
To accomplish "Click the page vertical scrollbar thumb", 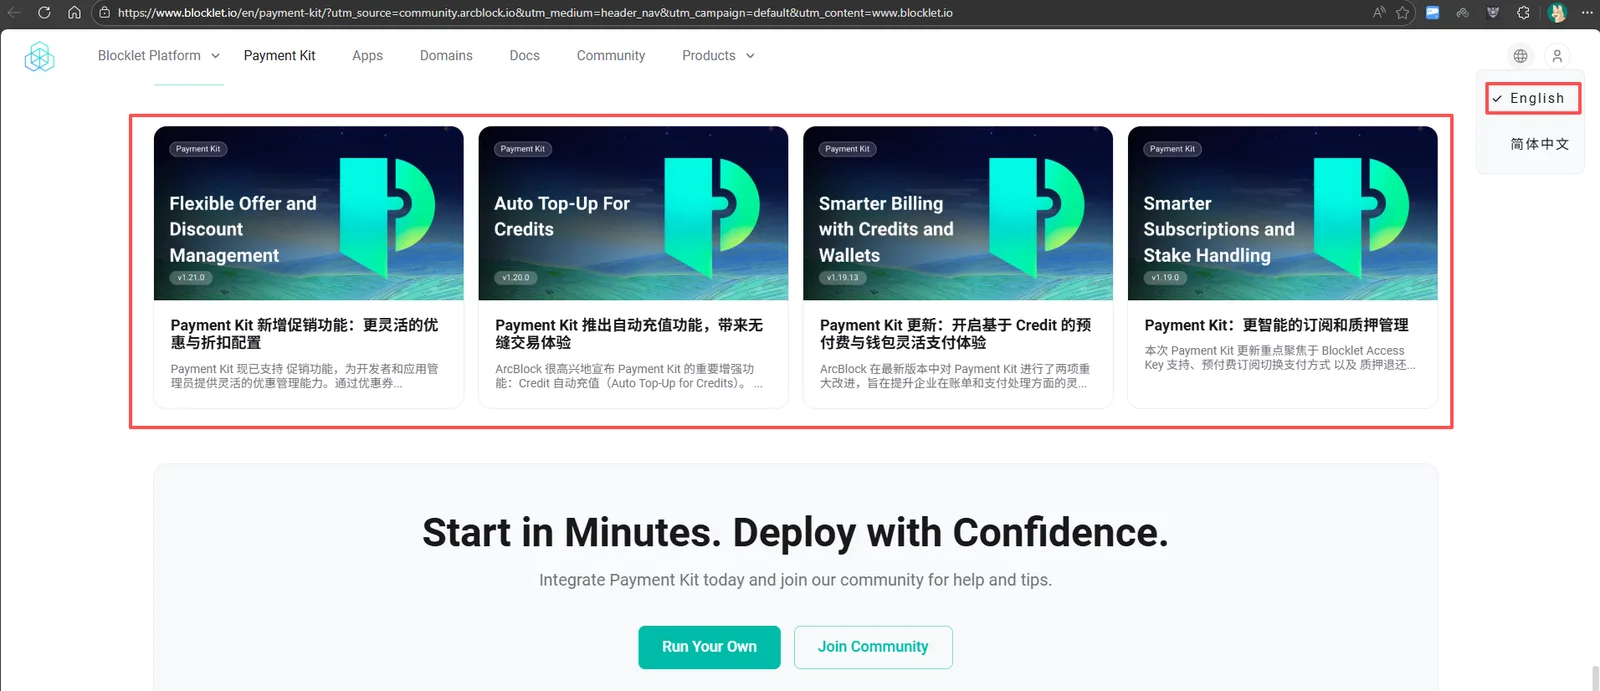I will tap(1596, 678).
